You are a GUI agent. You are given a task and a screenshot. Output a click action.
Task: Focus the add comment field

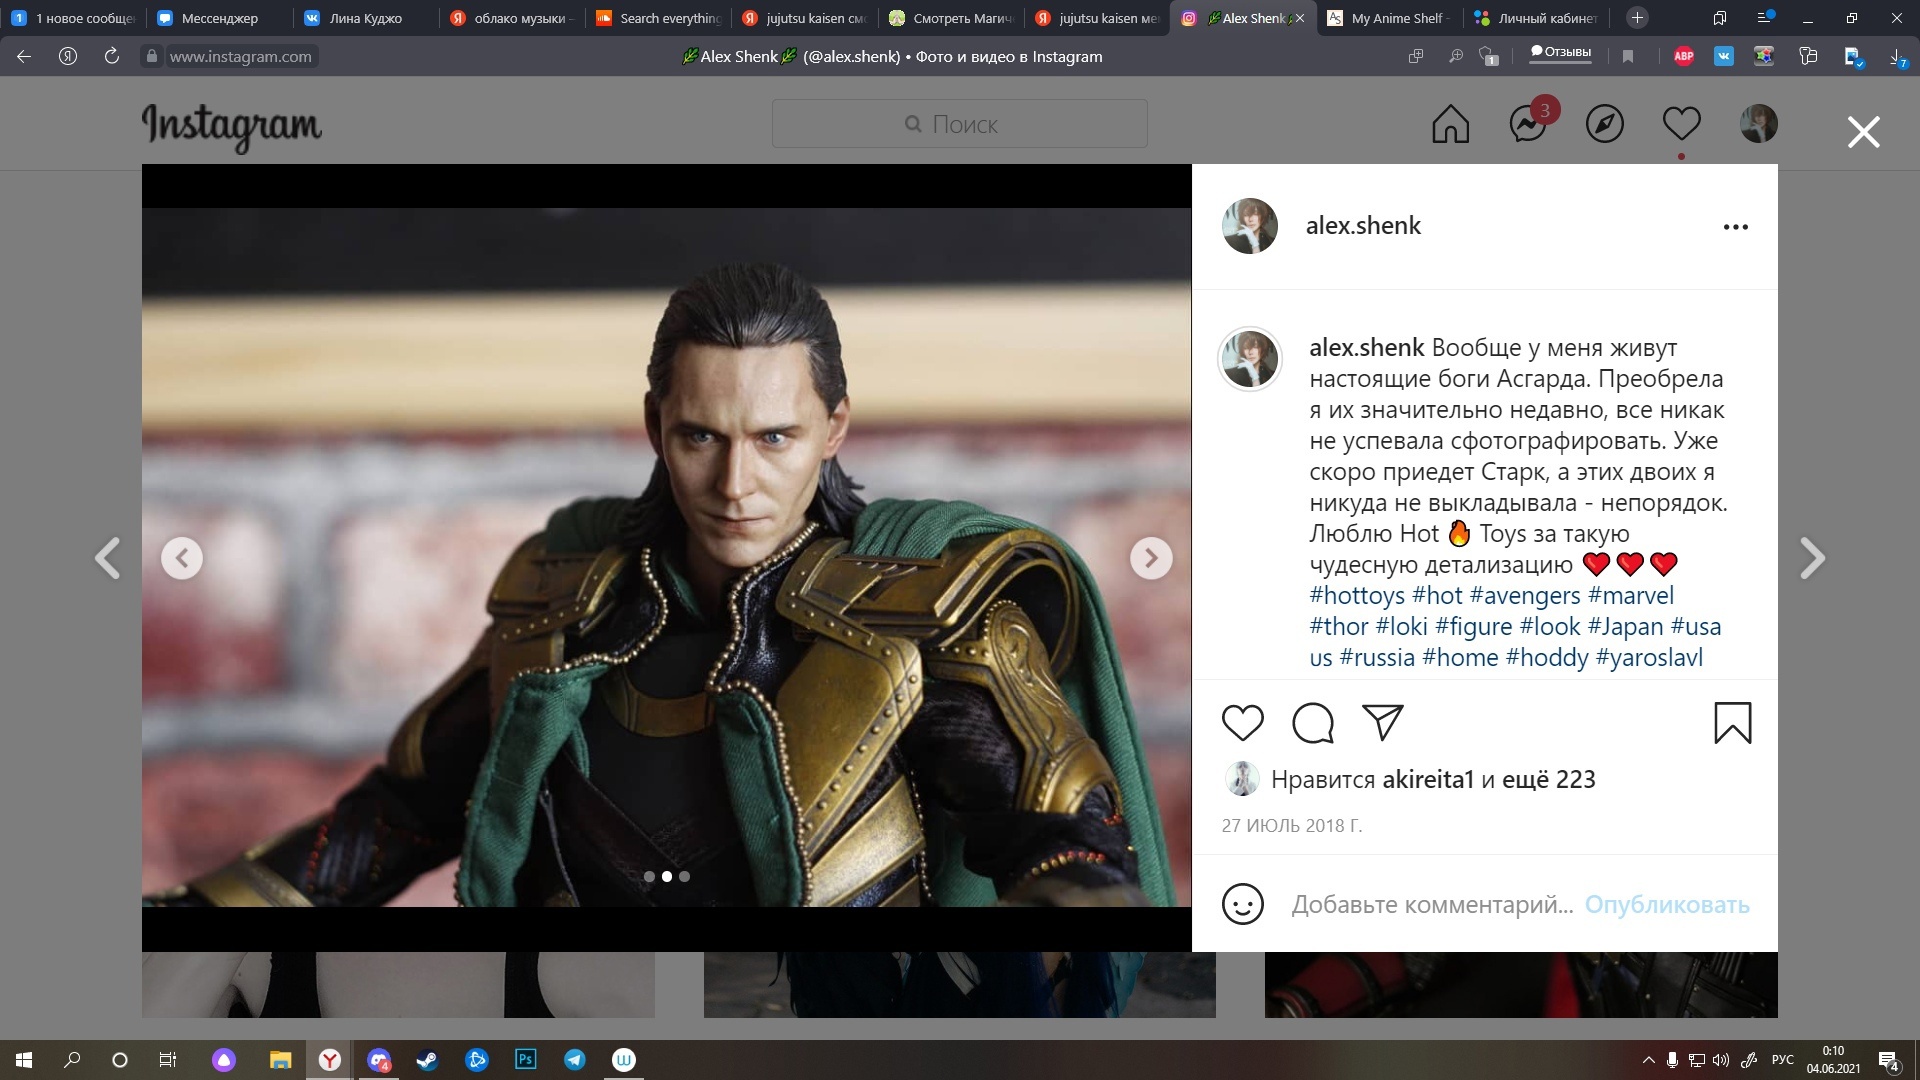tap(1432, 904)
